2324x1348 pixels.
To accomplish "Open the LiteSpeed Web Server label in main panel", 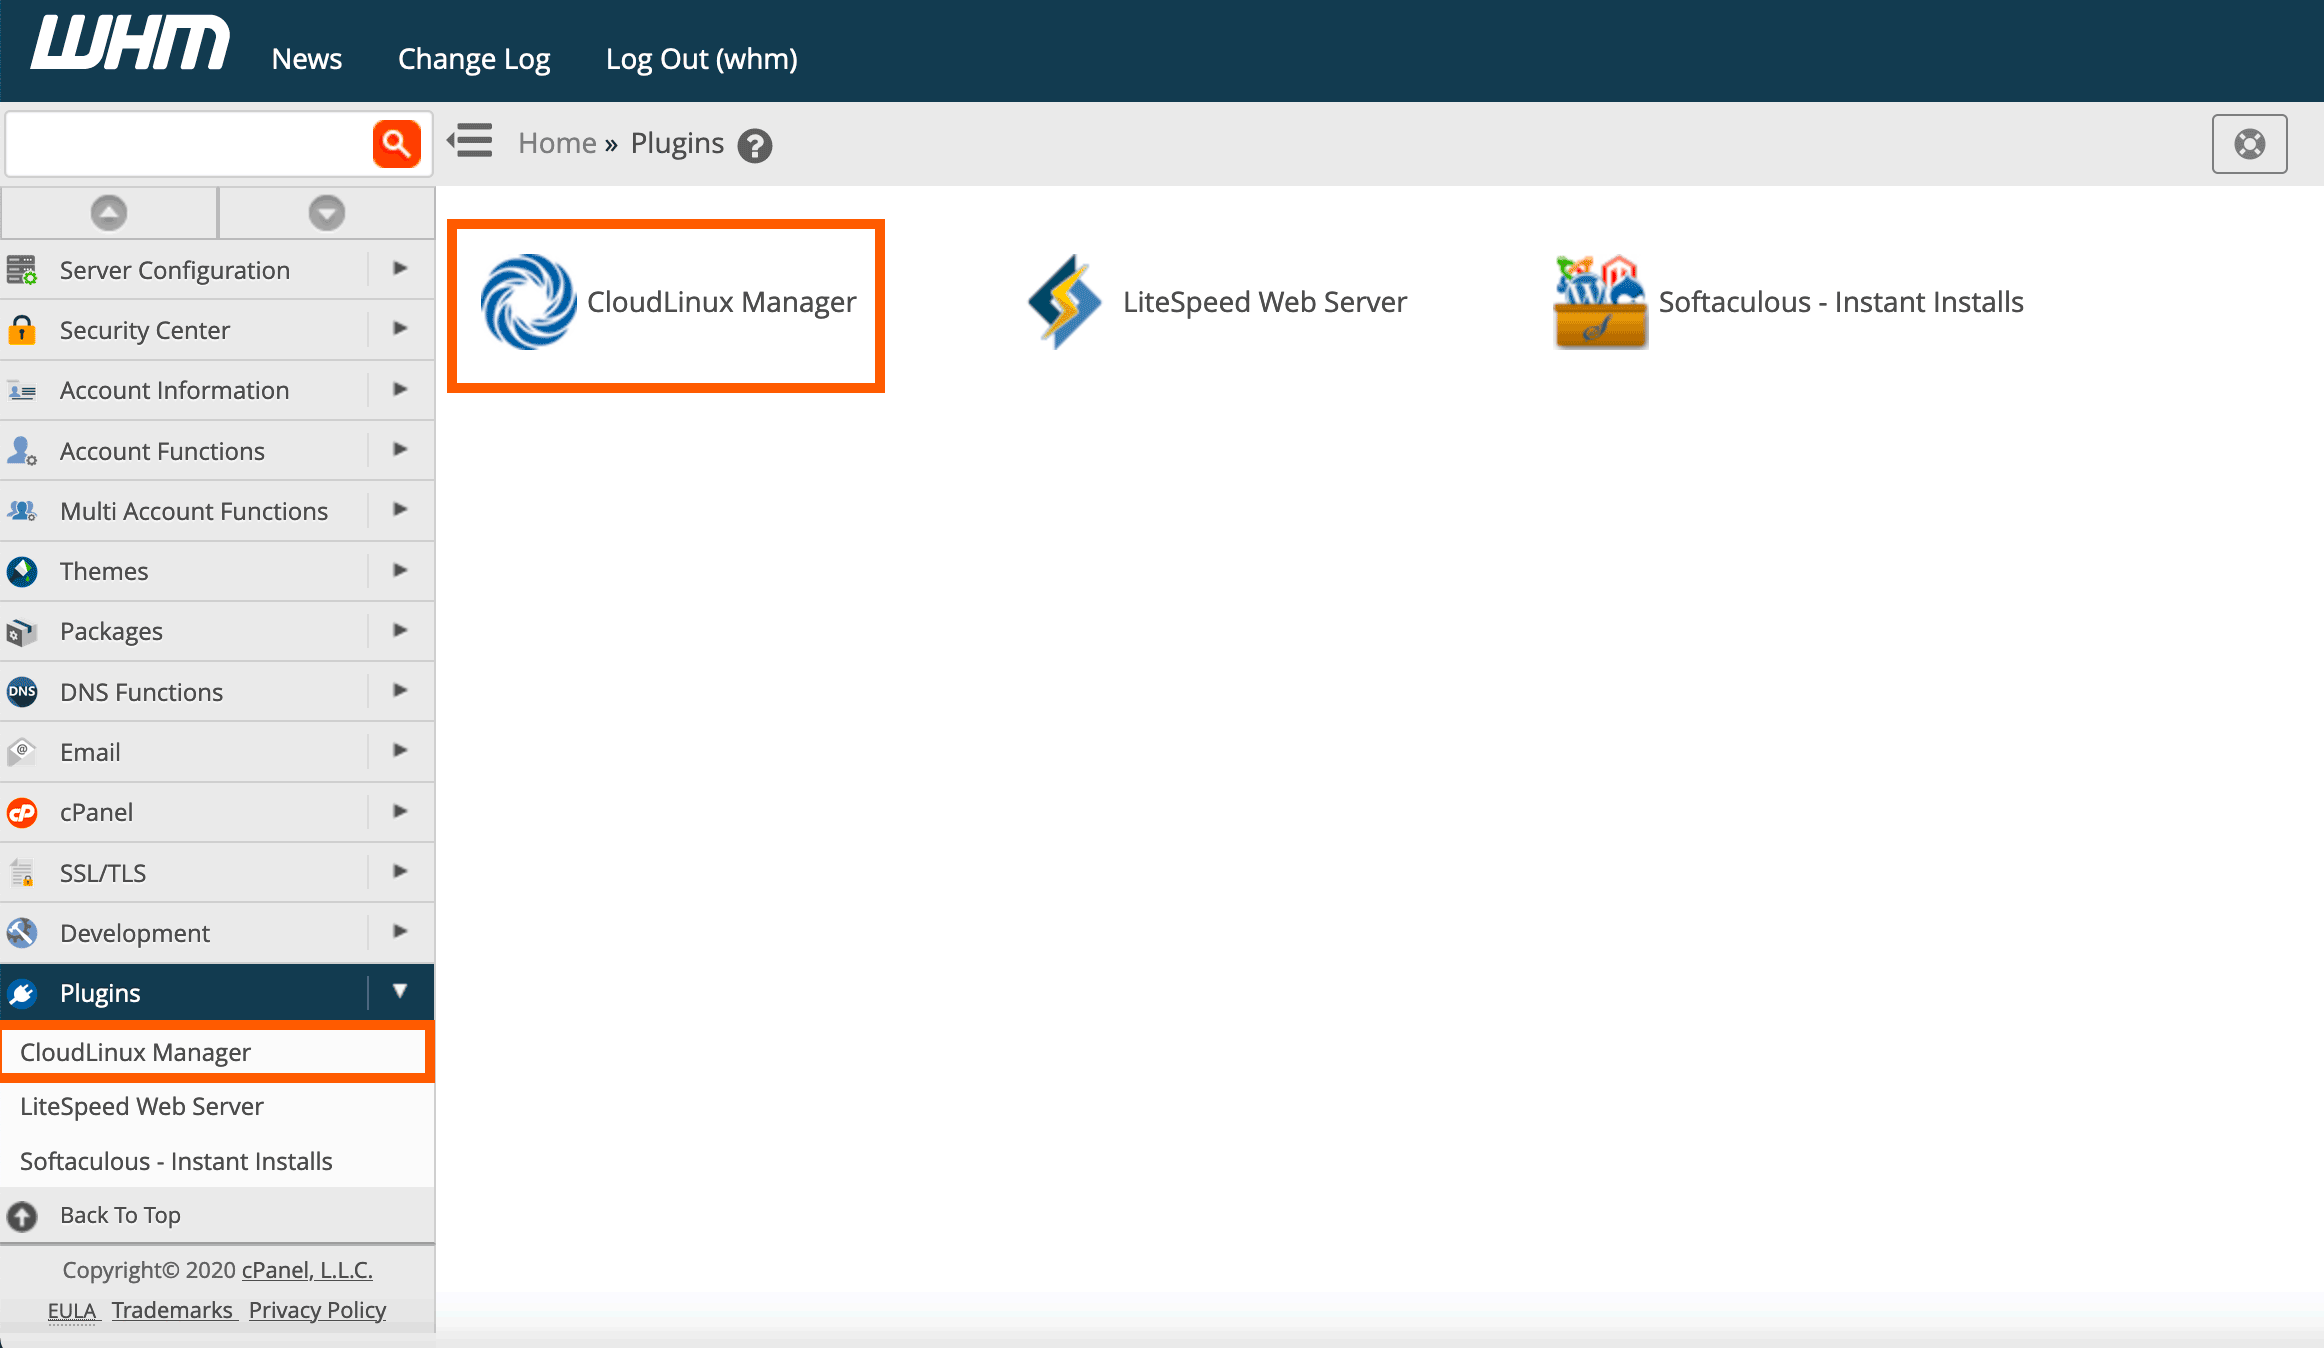I will tap(1264, 302).
